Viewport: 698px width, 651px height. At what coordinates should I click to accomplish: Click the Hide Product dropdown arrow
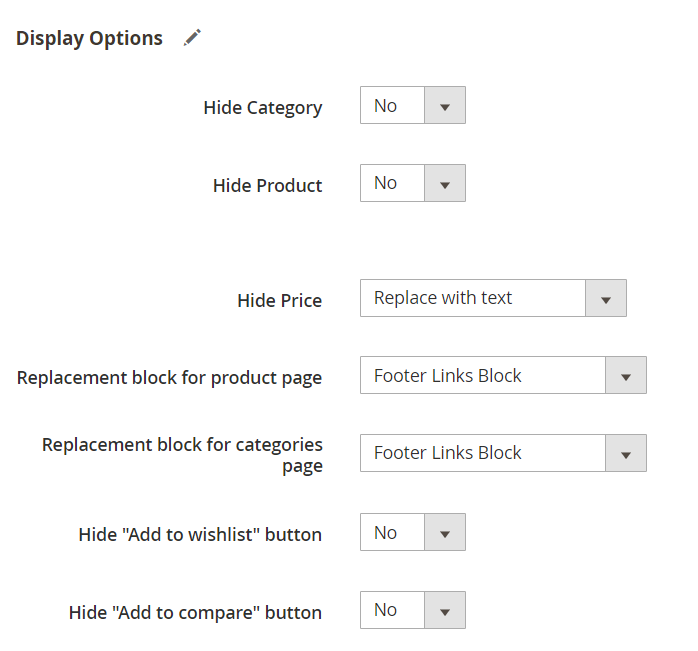pos(445,184)
